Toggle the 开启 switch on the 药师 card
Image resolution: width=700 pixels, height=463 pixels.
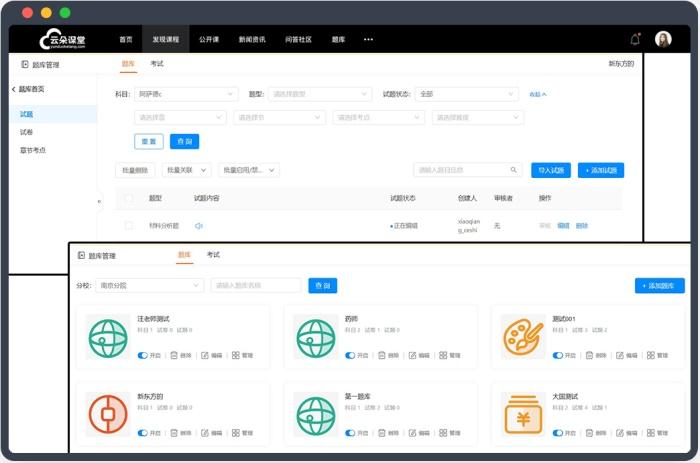coord(350,355)
